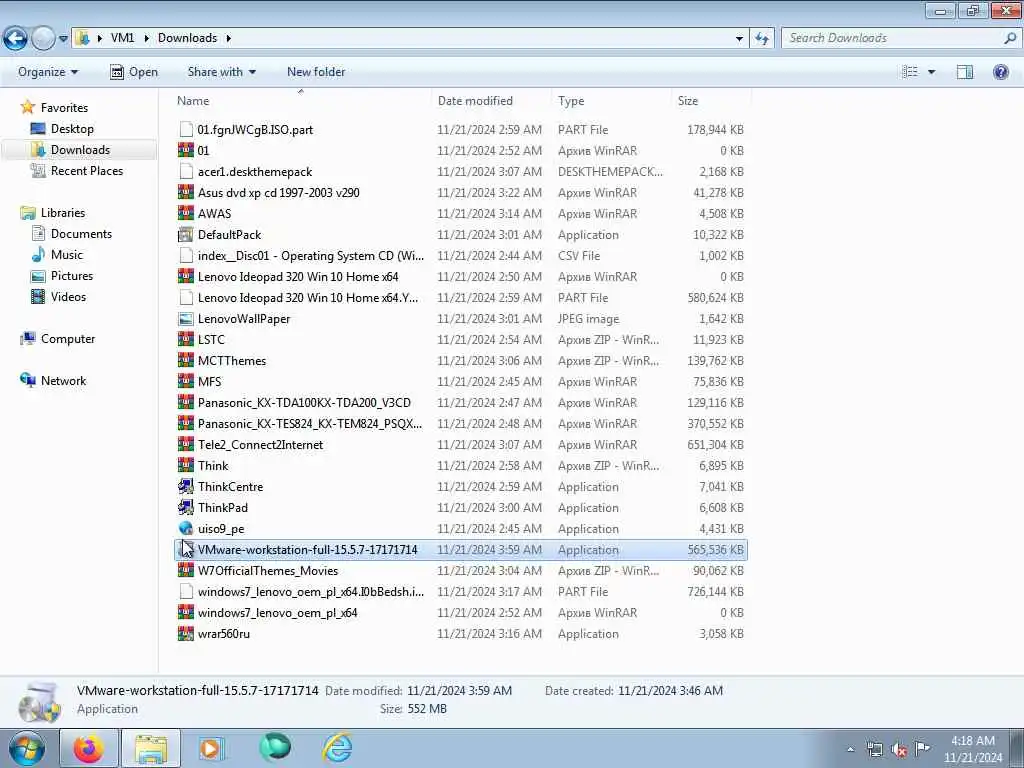Open the taskbar clock showing 4:18 AM
This screenshot has height=768, width=1024.
point(973,749)
